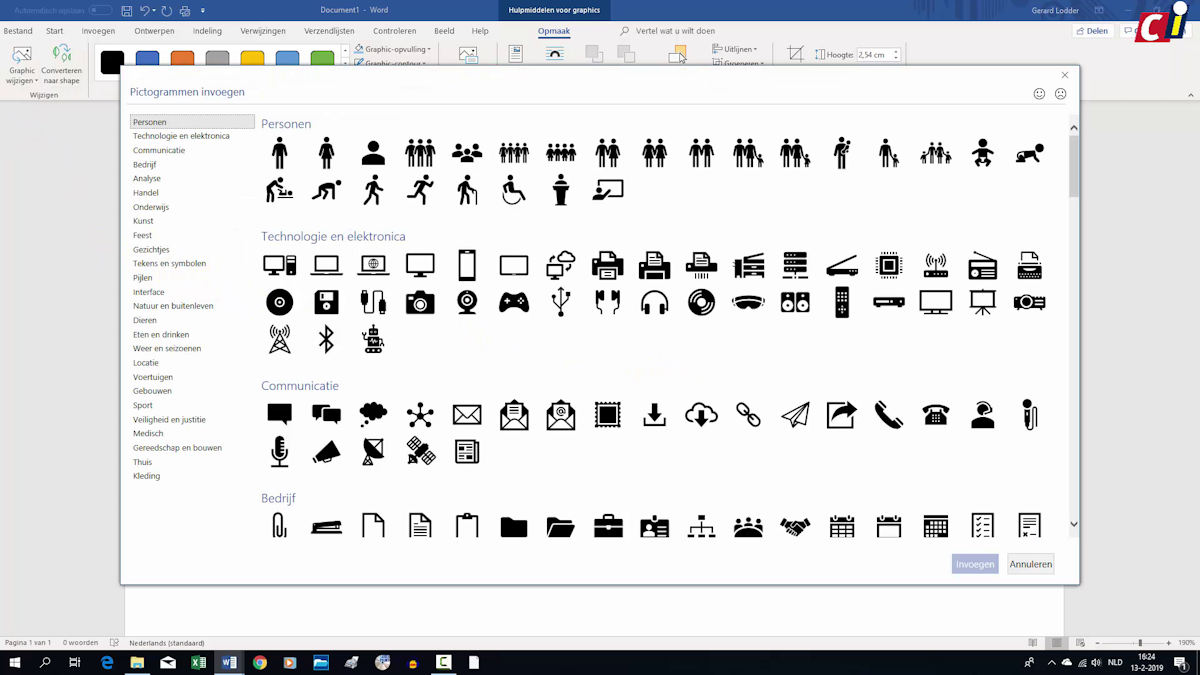The width and height of the screenshot is (1200, 675).
Task: Choose the person with cane pictogram
Action: pos(467,190)
